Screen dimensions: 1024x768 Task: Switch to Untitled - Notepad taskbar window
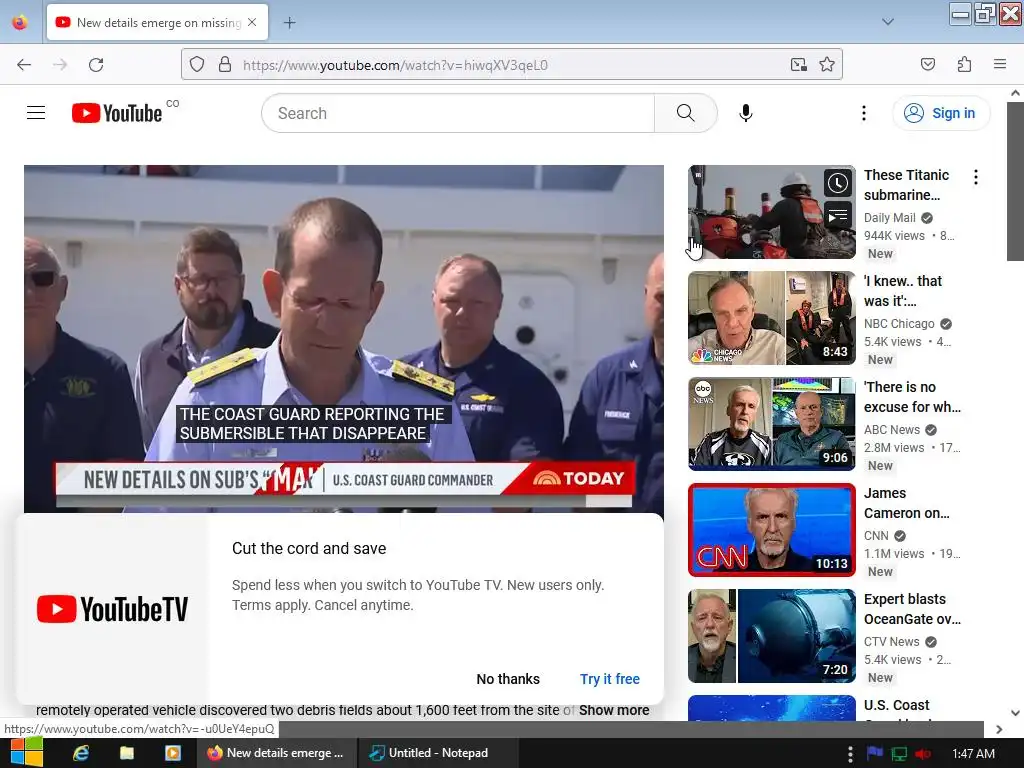(438, 753)
